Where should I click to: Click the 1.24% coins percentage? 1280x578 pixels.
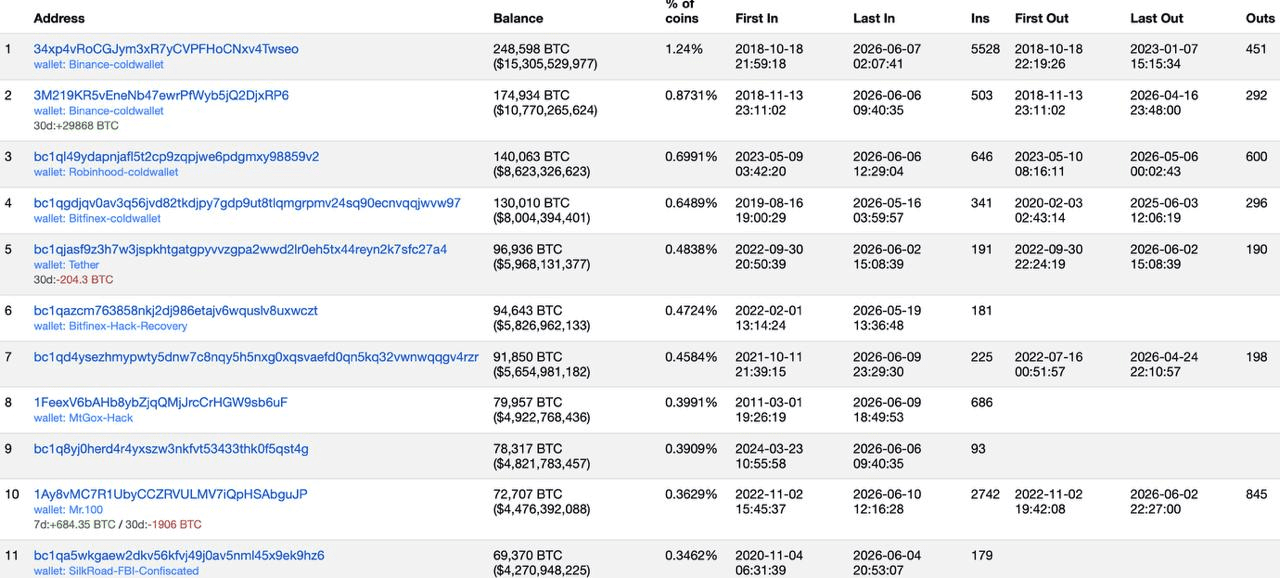[684, 49]
